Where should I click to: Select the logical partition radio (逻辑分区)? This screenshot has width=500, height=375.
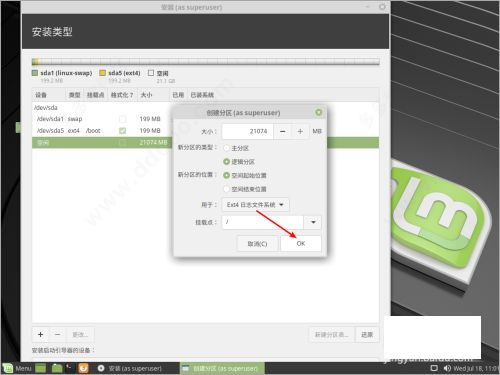(x=226, y=162)
